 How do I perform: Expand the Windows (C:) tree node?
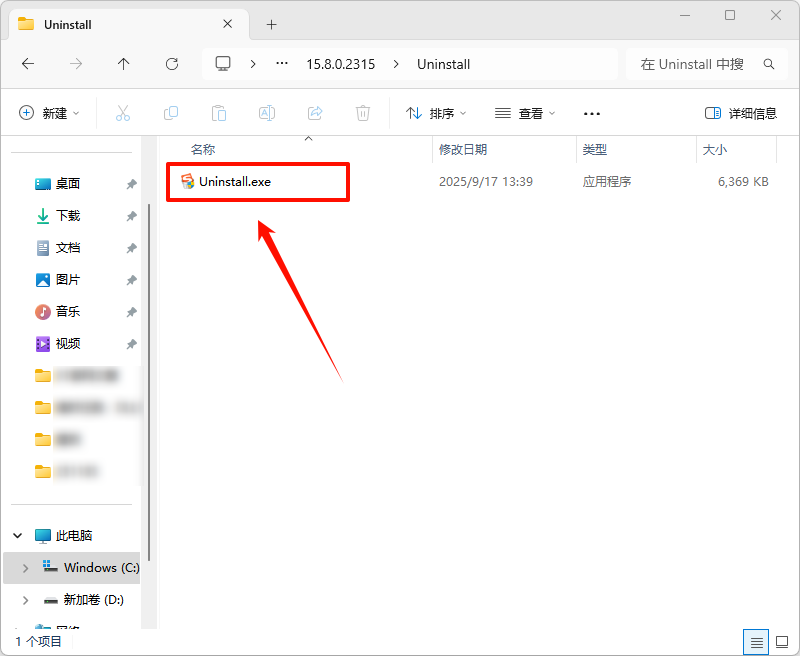point(25,568)
